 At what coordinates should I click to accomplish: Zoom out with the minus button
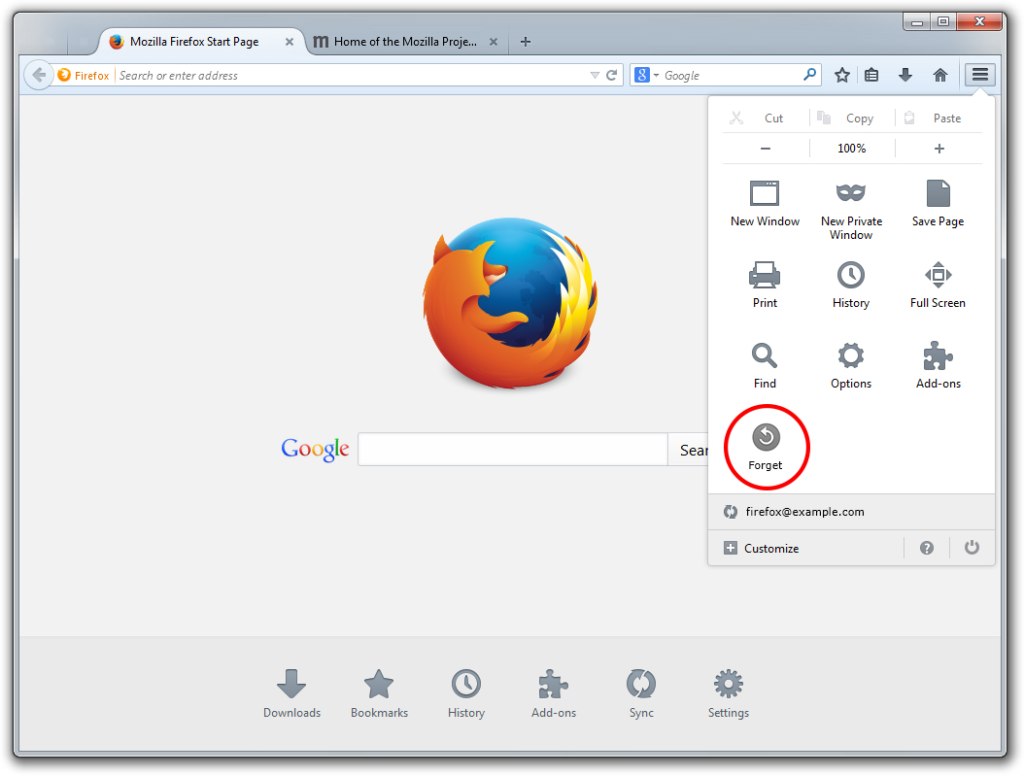coord(765,149)
